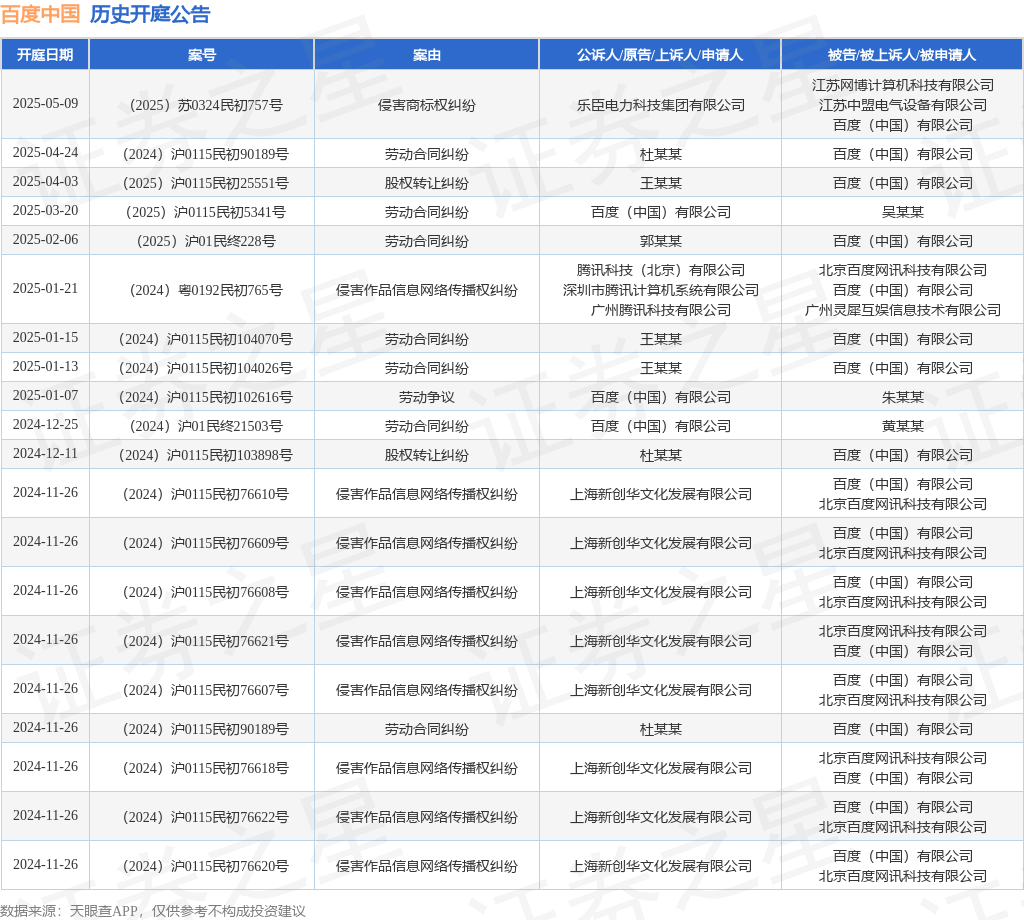Image resolution: width=1024 pixels, height=920 pixels.
Task: Click plaintiff 广州腾讯科技有限公司
Action: click(660, 310)
